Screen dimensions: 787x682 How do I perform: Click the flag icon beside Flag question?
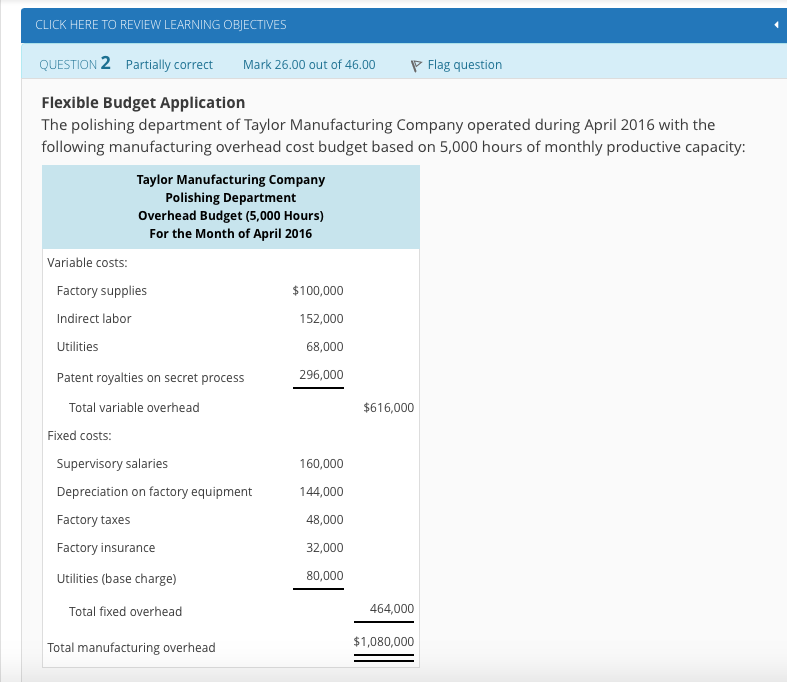tap(417, 65)
